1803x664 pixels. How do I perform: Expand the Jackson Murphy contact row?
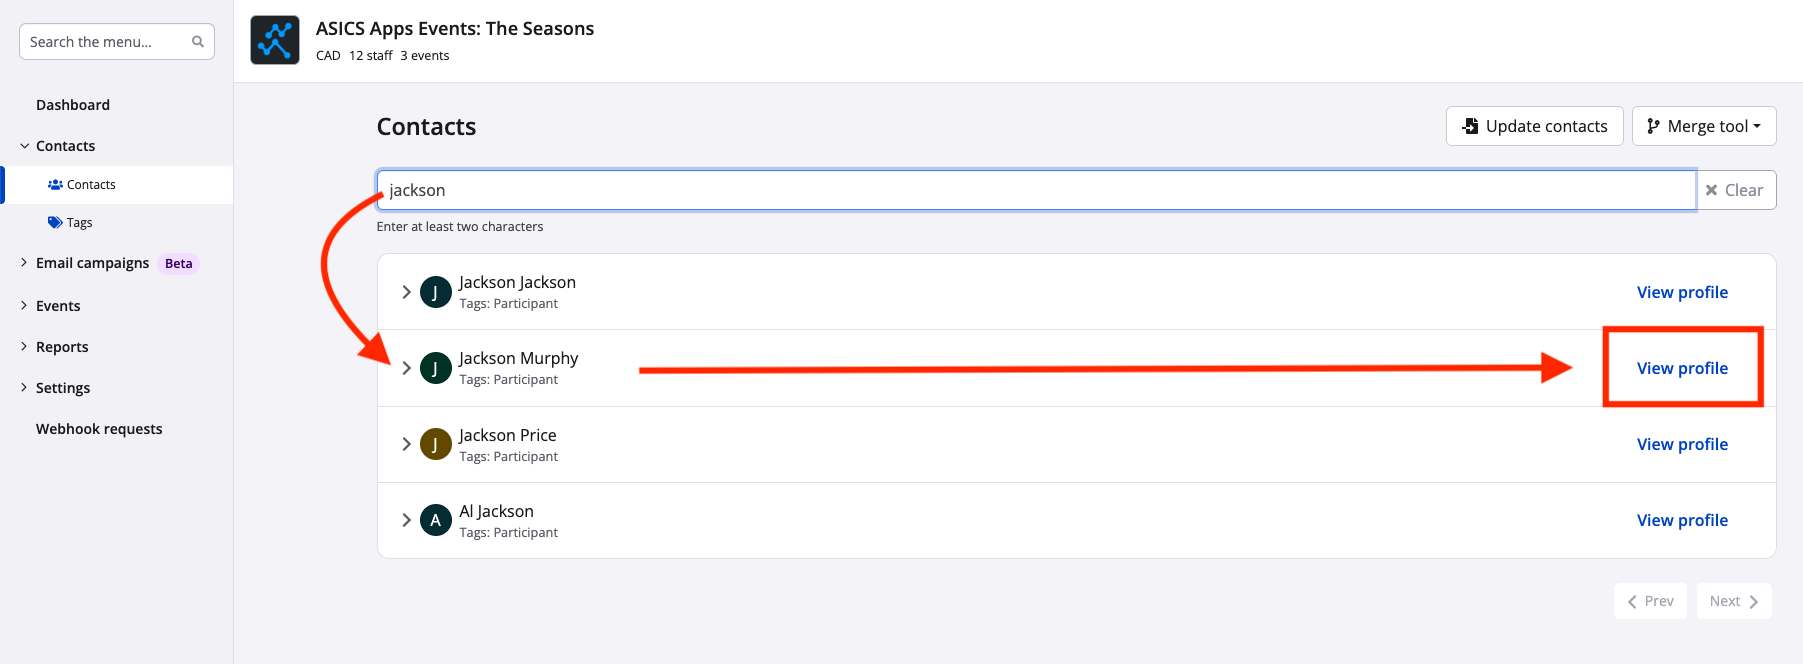tap(406, 368)
